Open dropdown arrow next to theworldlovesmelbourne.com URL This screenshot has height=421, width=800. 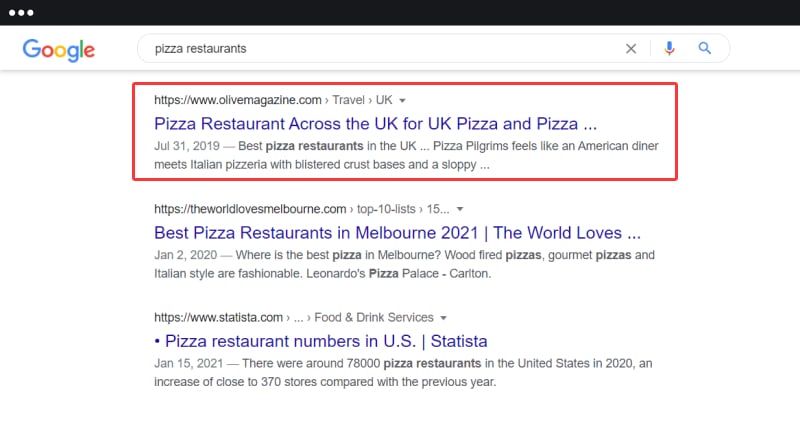460,209
